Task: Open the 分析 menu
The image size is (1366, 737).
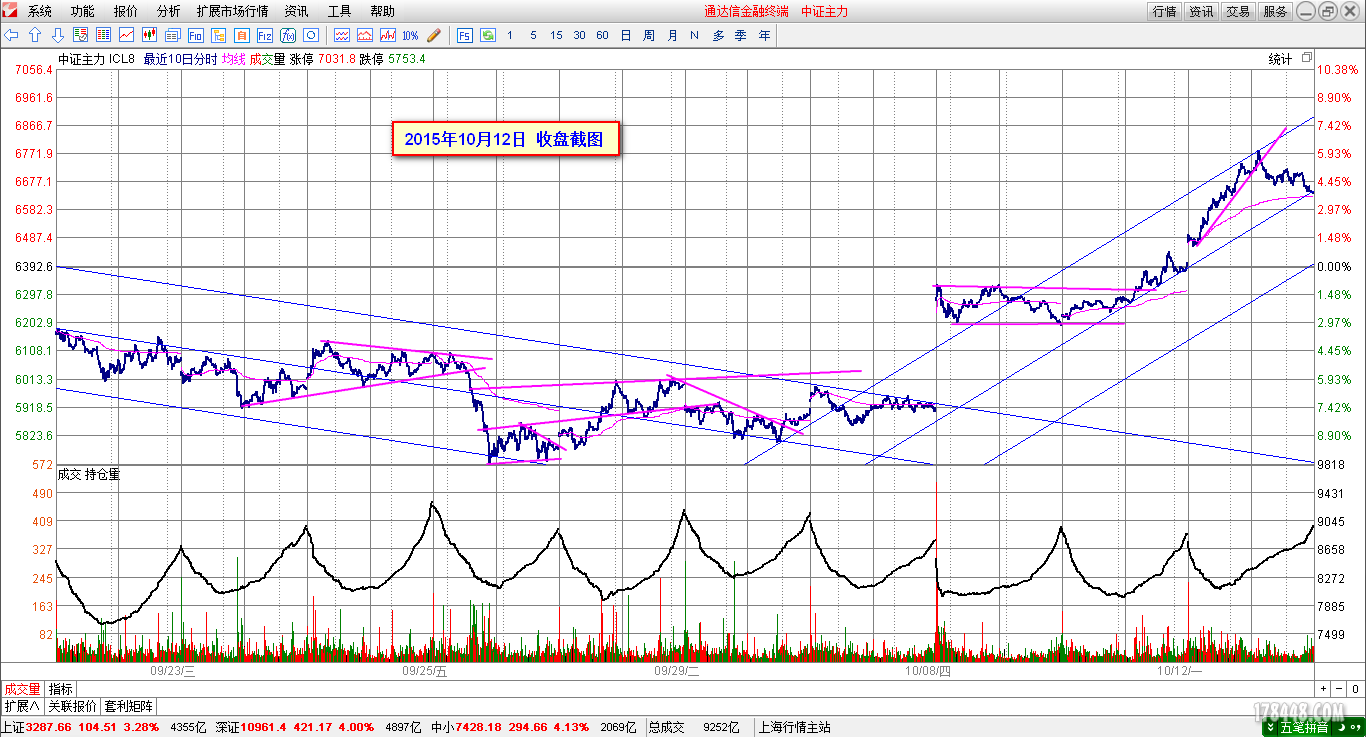Action: (169, 11)
